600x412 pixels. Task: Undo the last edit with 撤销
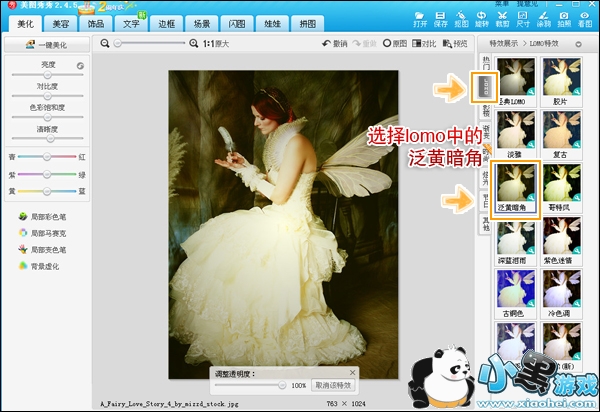click(334, 44)
